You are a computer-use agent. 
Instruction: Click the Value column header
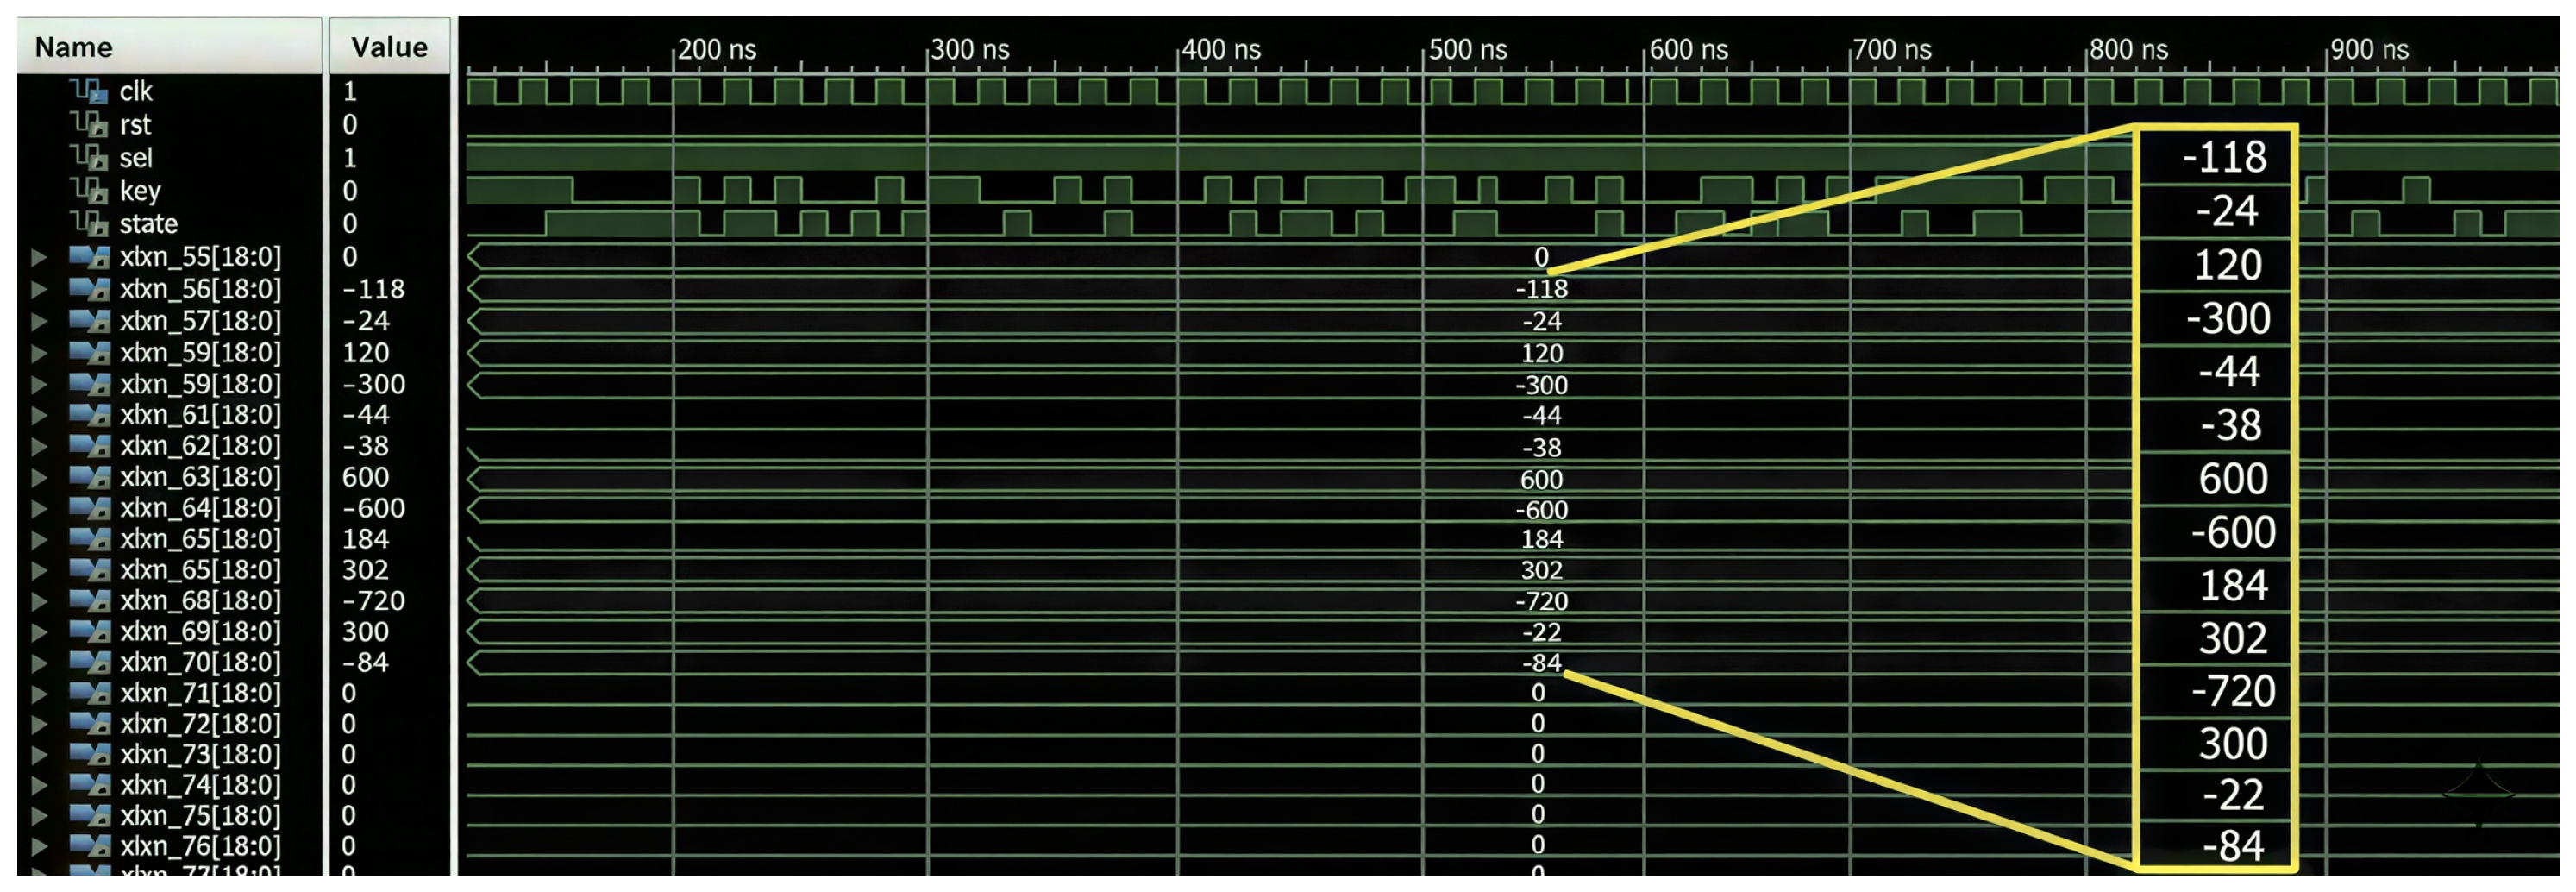(x=389, y=47)
